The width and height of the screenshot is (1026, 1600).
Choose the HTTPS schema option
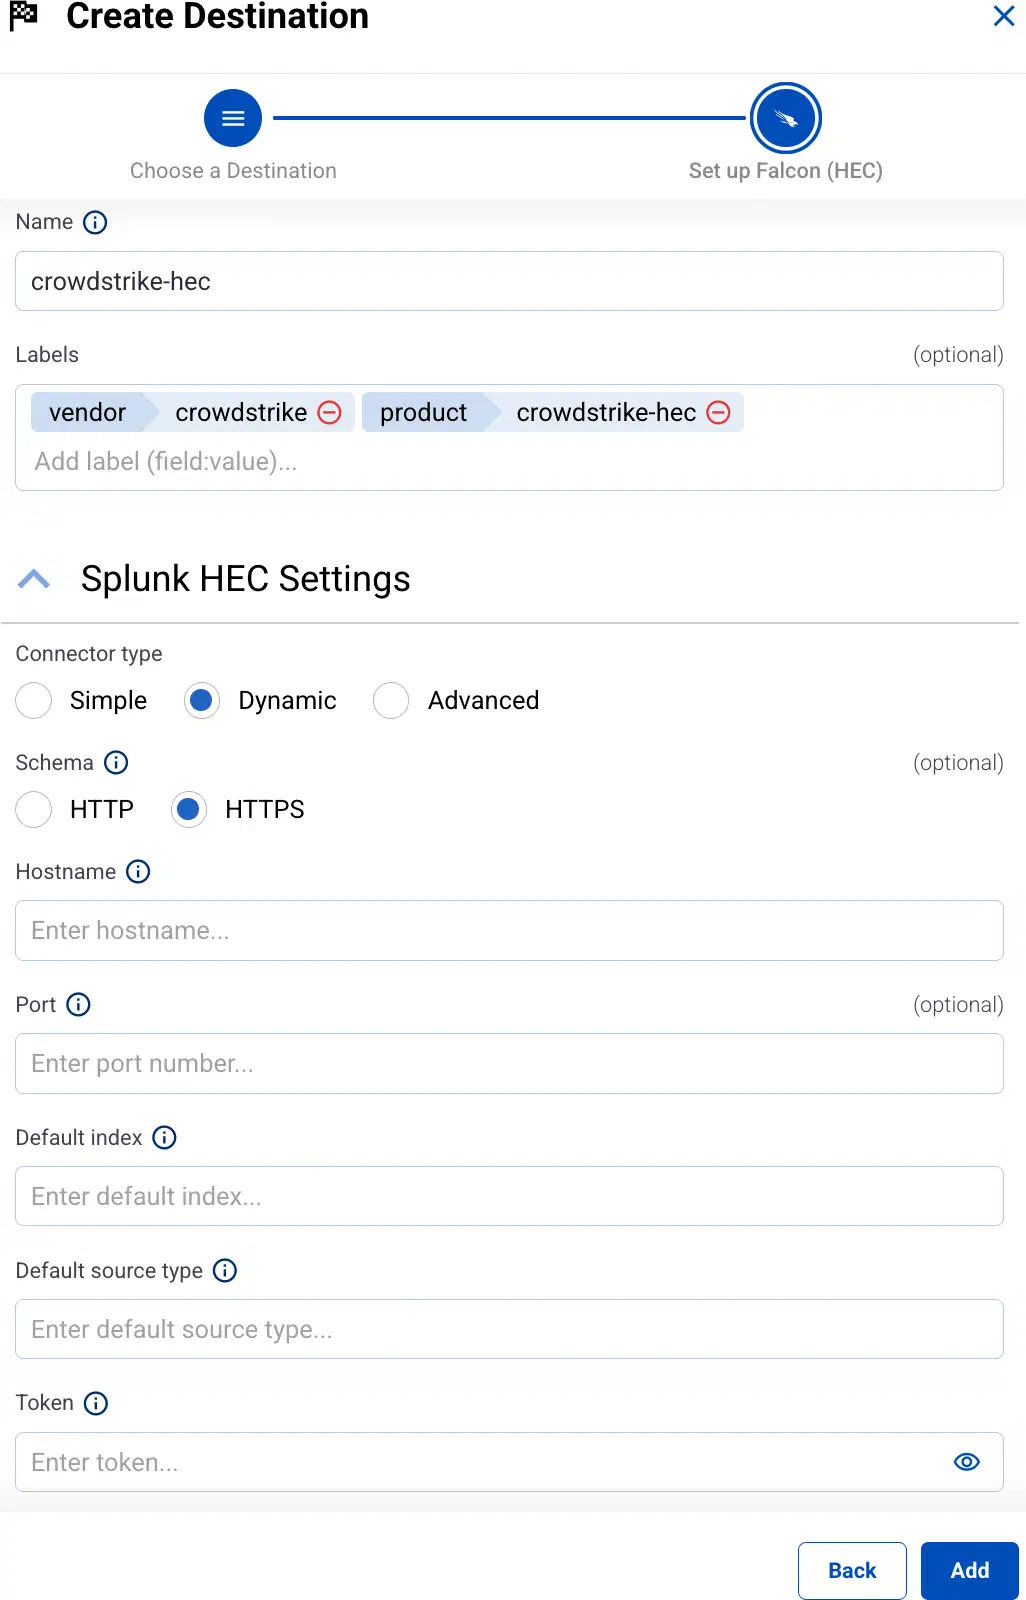pyautogui.click(x=189, y=809)
